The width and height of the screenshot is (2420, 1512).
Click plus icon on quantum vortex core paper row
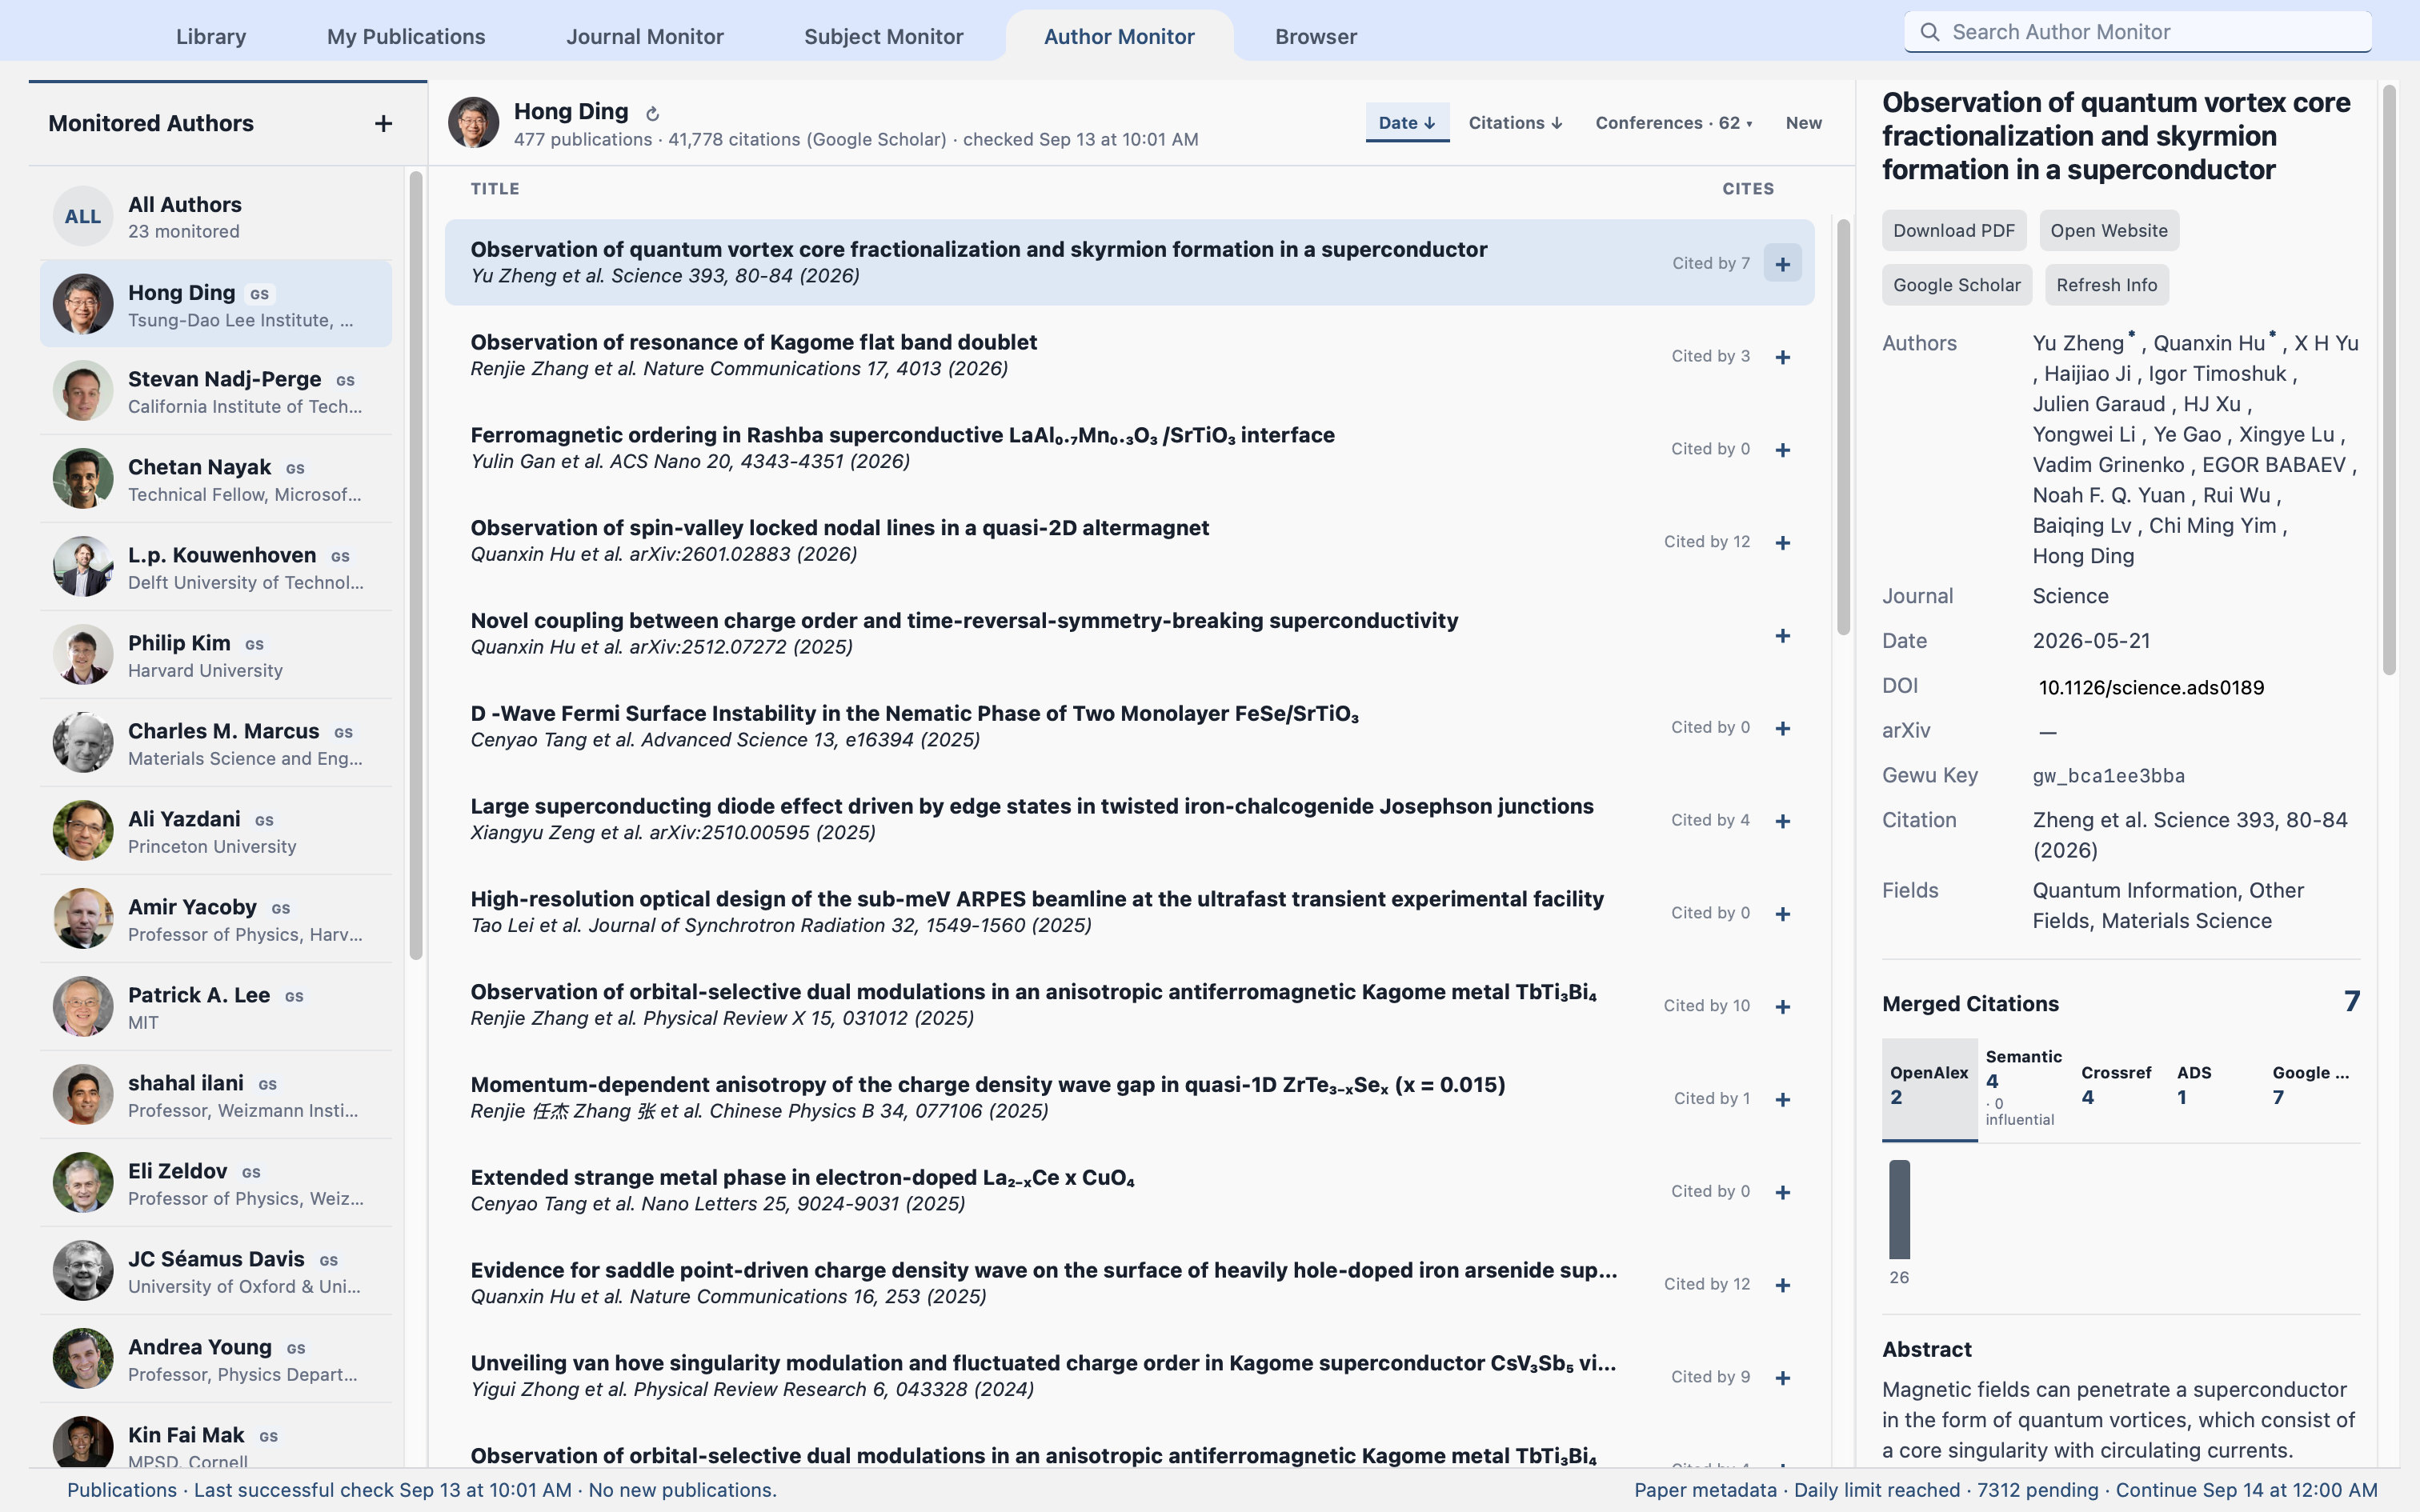[x=1782, y=264]
